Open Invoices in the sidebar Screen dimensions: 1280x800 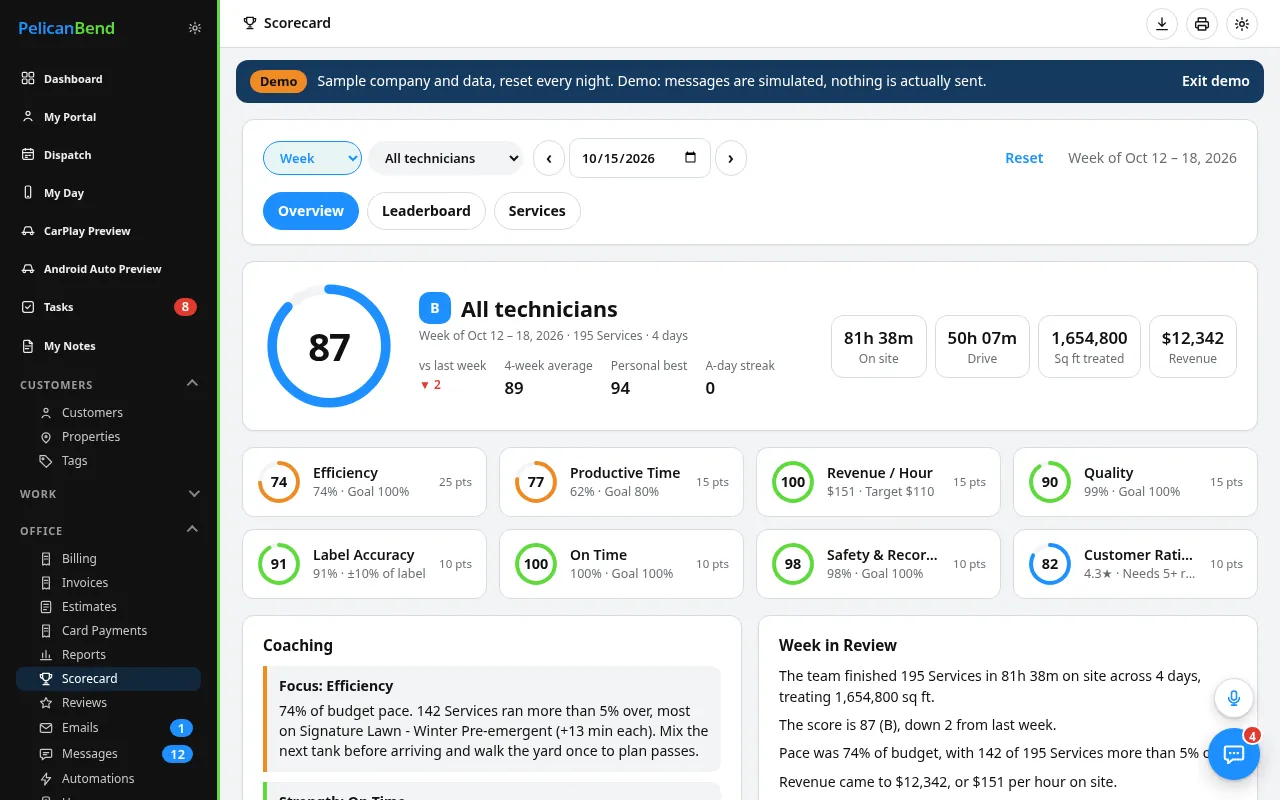tap(109, 583)
